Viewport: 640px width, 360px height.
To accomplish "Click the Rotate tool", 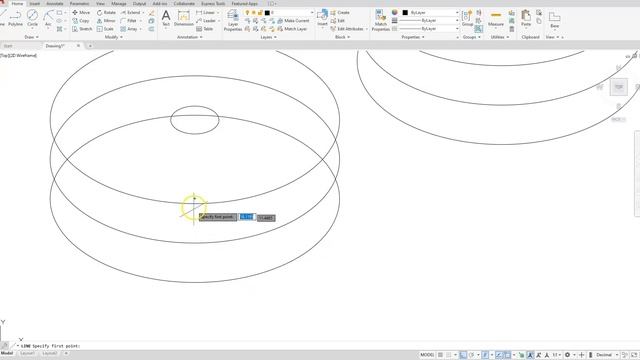I will (x=106, y=13).
